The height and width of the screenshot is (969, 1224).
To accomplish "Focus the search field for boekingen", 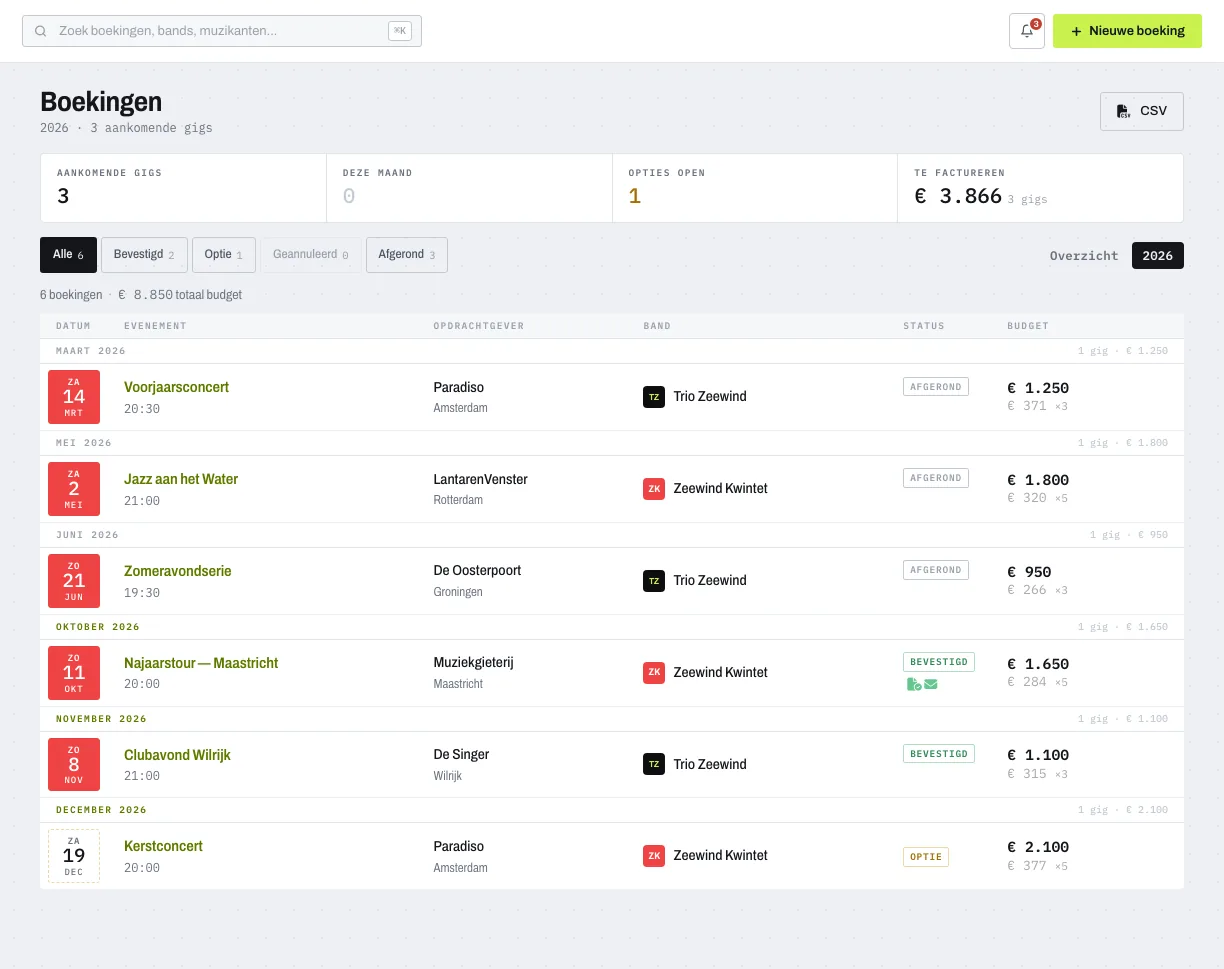I will [x=222, y=31].
